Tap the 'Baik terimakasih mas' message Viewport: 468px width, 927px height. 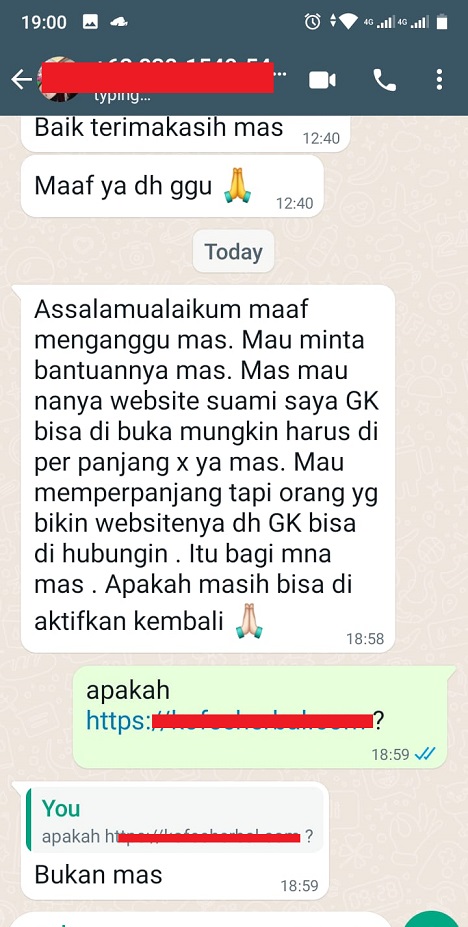[185, 132]
